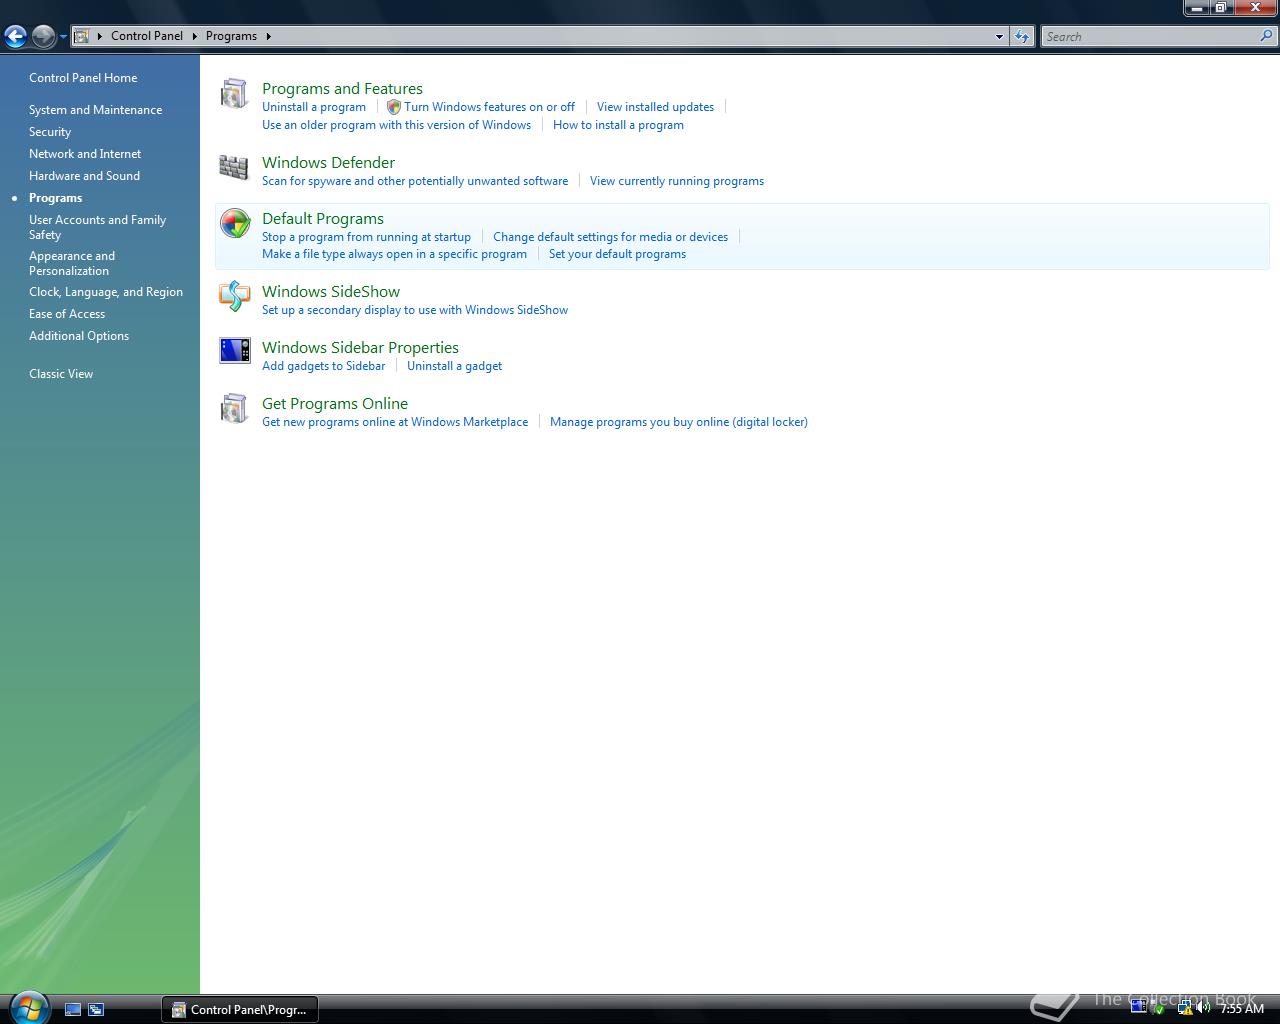Click Get new programs at Windows Marketplace

pos(395,422)
